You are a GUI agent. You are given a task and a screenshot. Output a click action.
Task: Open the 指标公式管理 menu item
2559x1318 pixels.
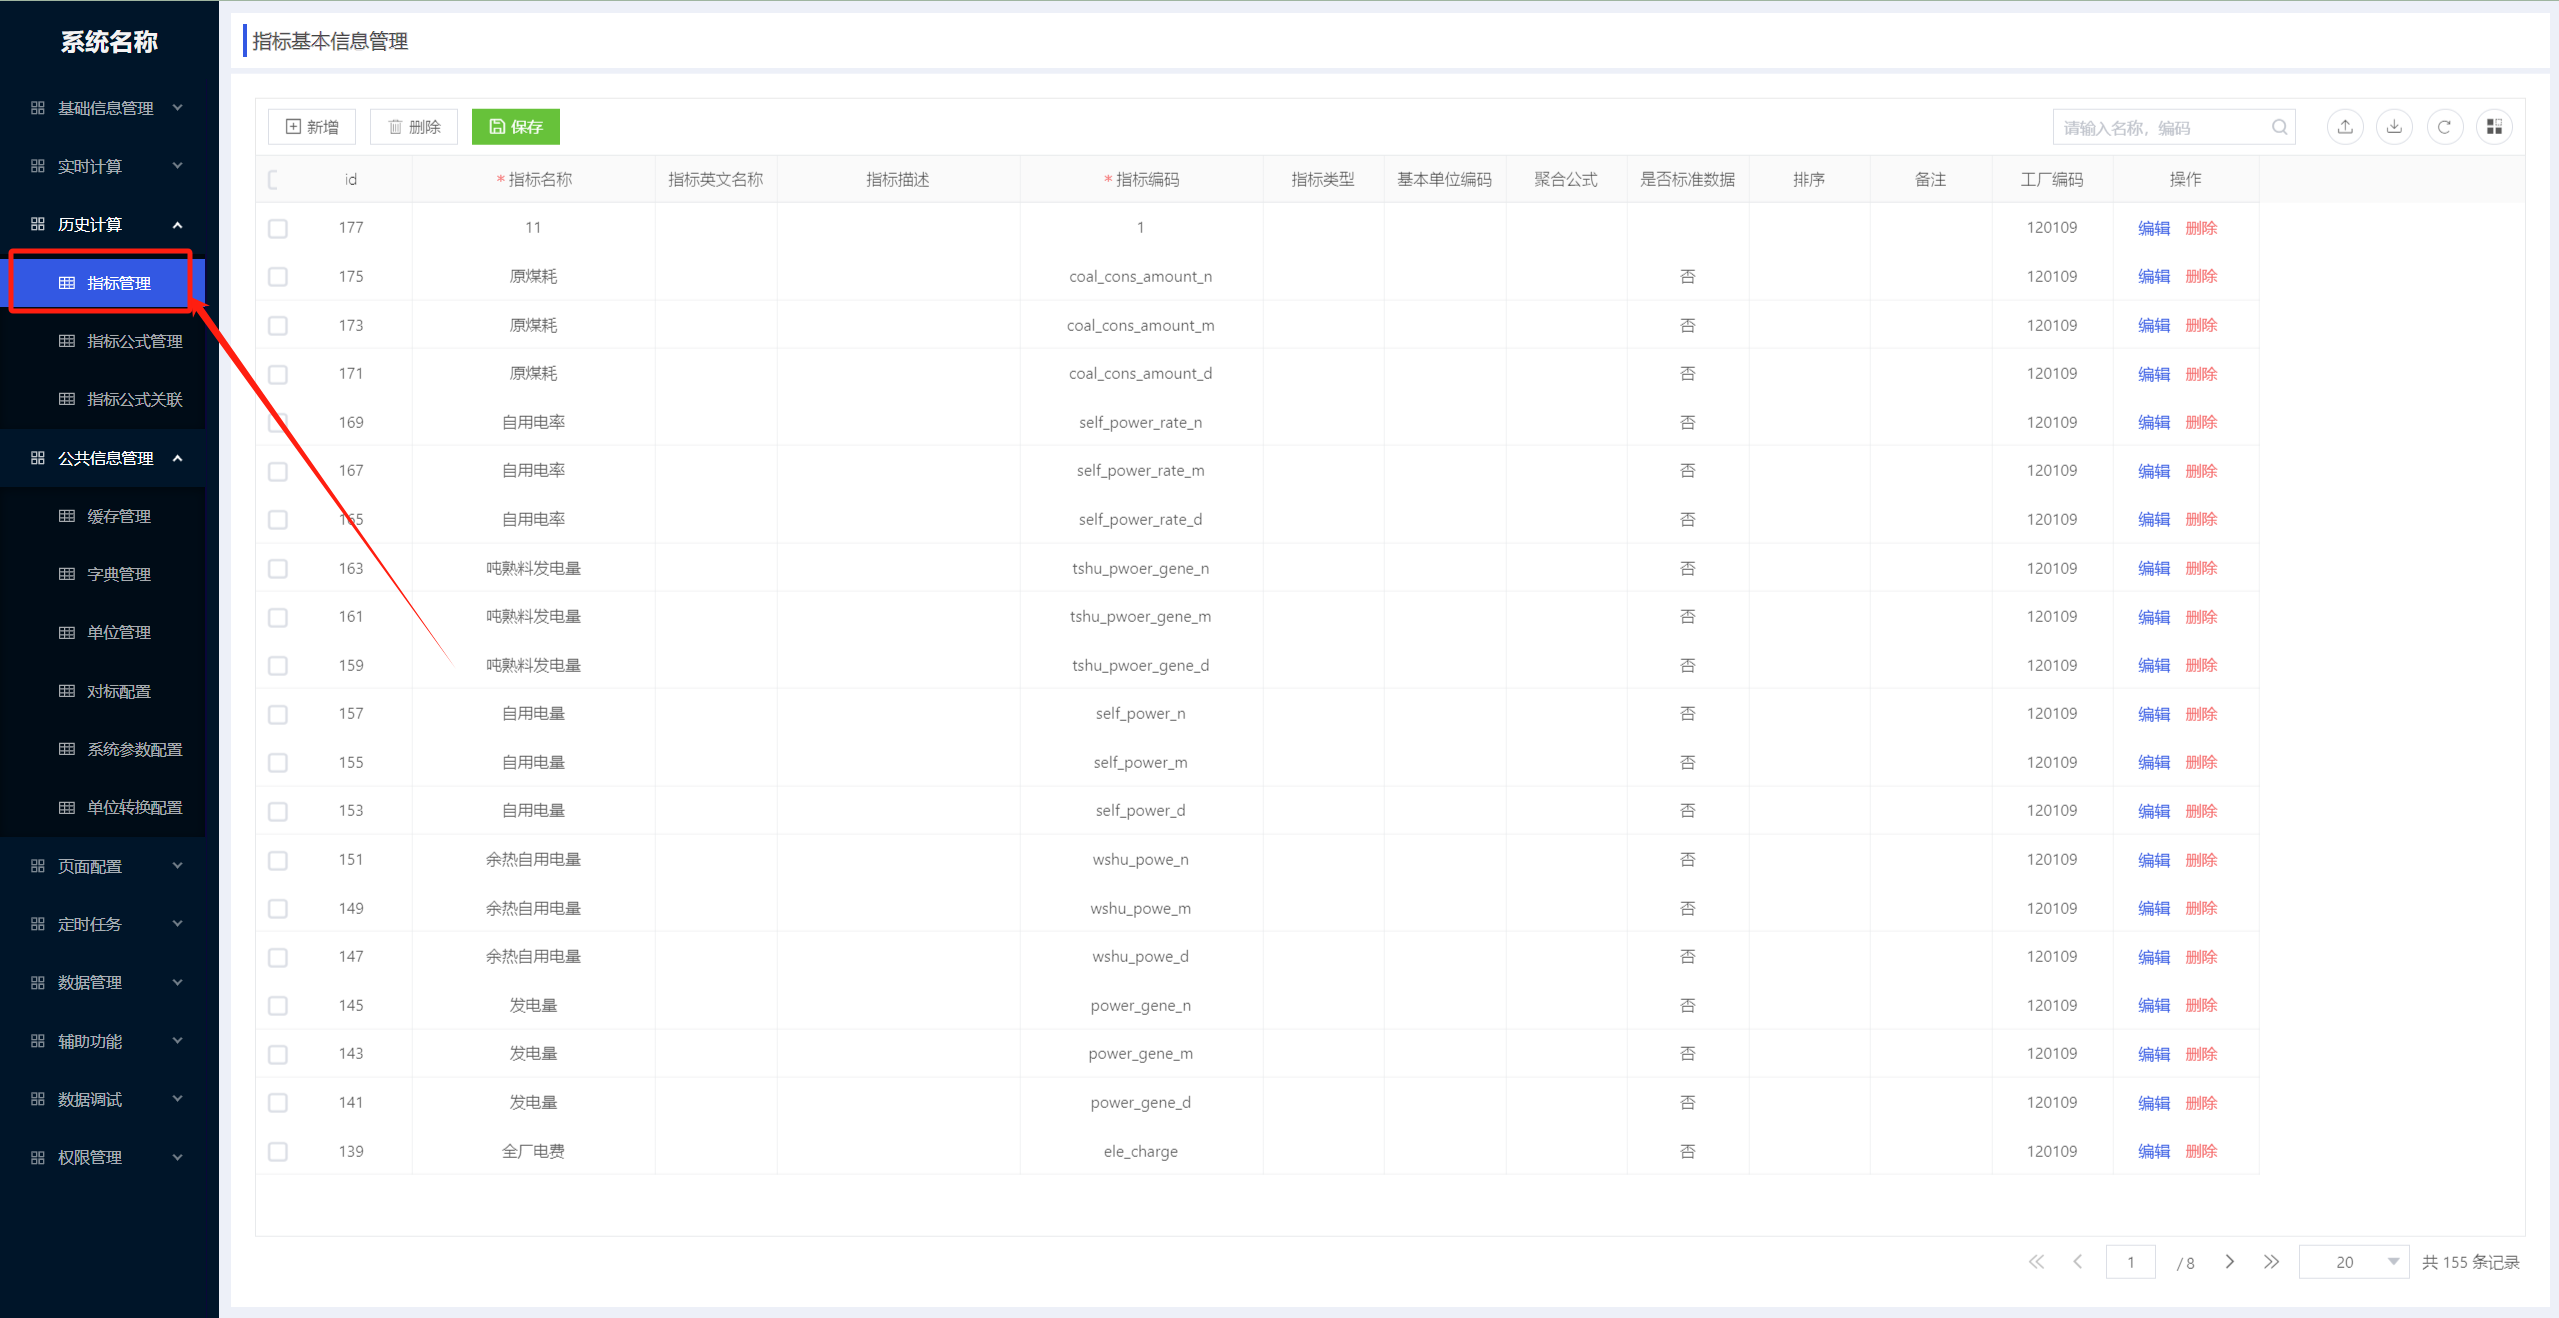(103, 341)
